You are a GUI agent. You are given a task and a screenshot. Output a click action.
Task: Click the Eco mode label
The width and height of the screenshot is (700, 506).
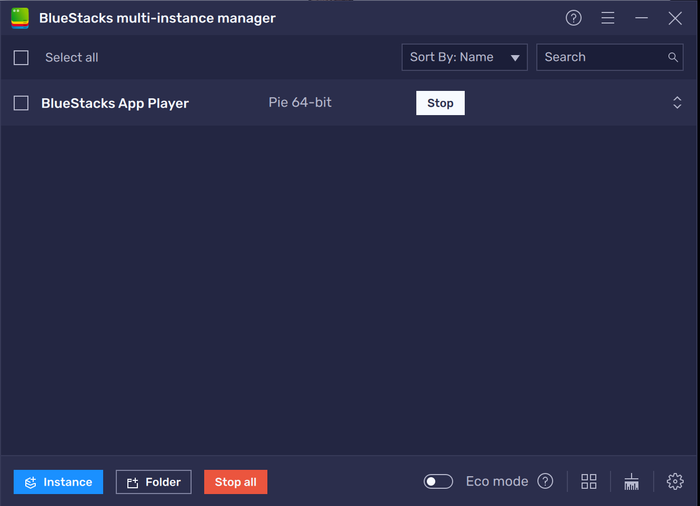pos(497,481)
